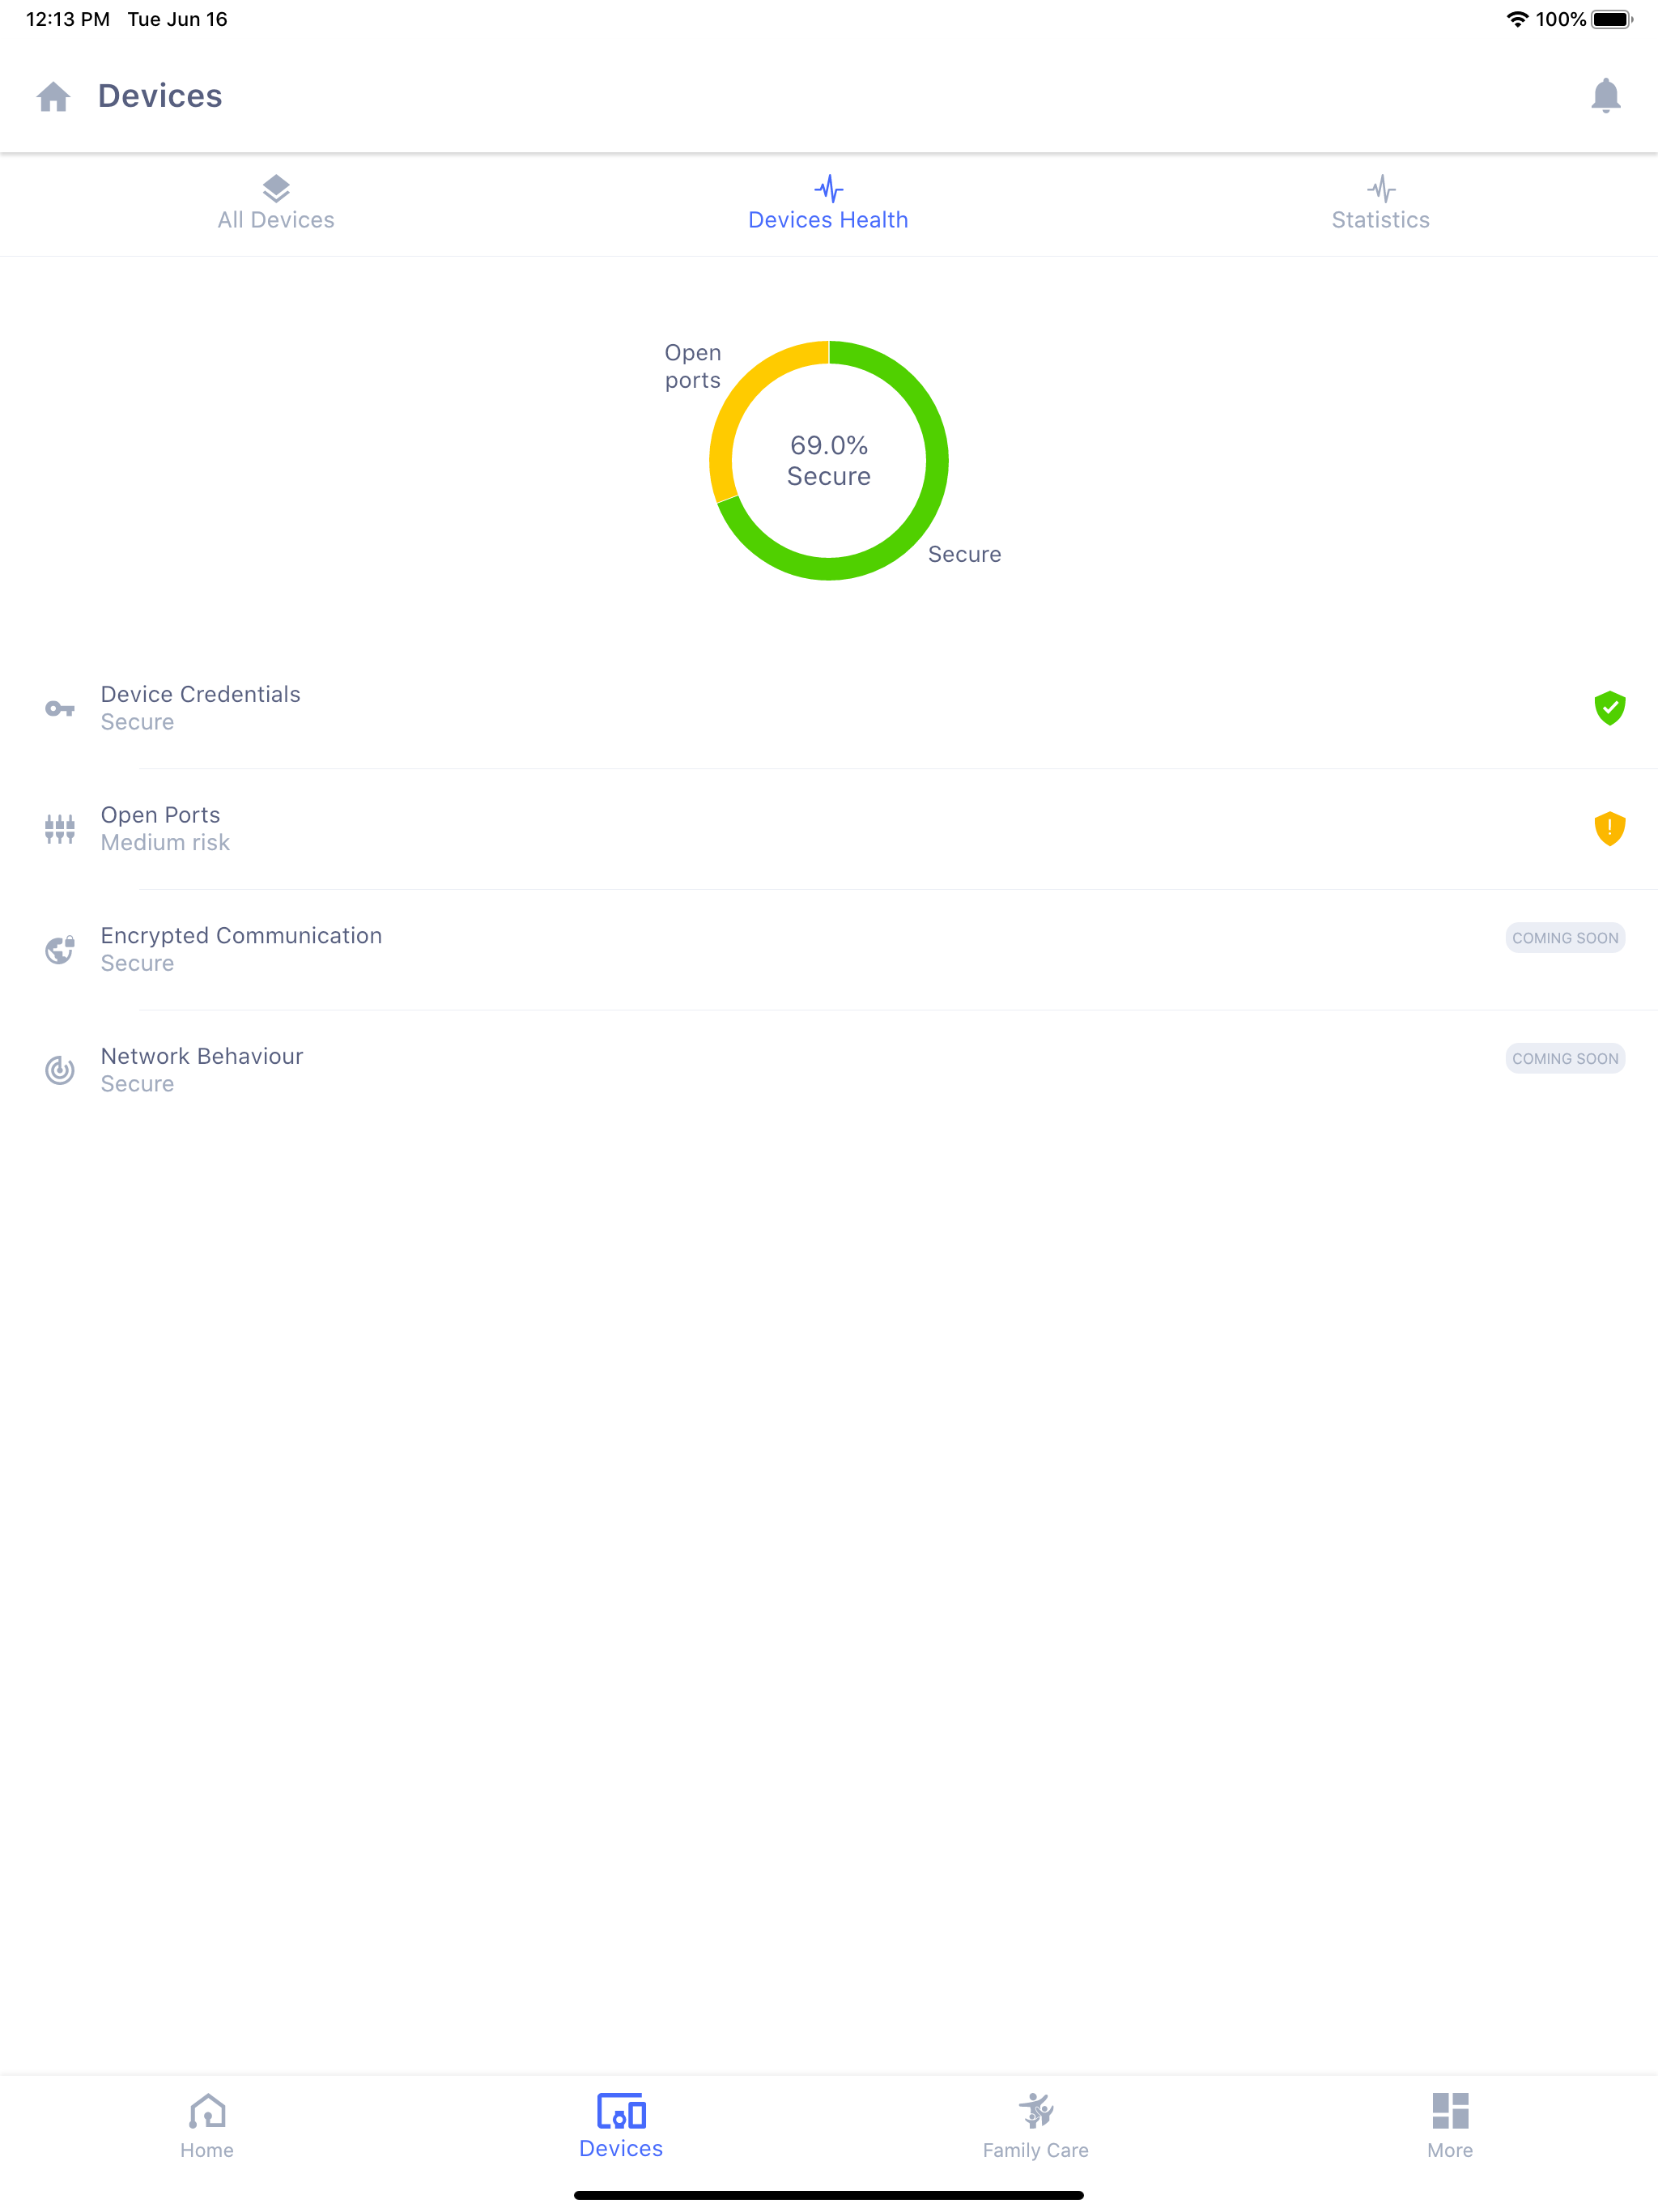Viewport: 1658px width, 2212px height.
Task: Tap the ports icon beside Open Ports
Action: pyautogui.click(x=60, y=829)
